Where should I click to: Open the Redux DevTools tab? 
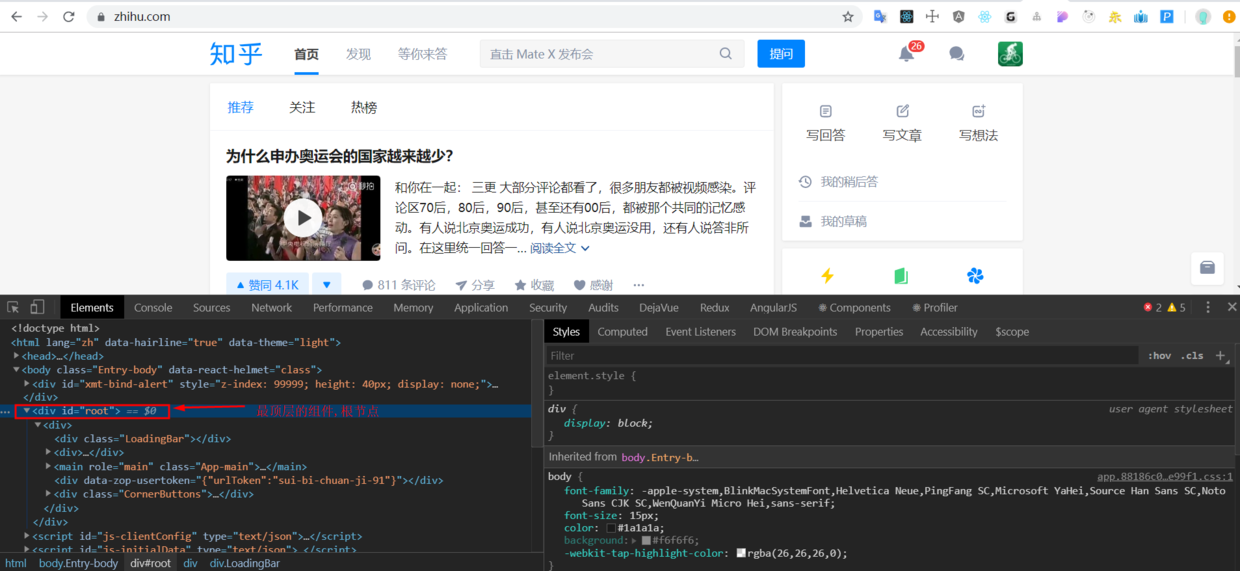(x=714, y=308)
